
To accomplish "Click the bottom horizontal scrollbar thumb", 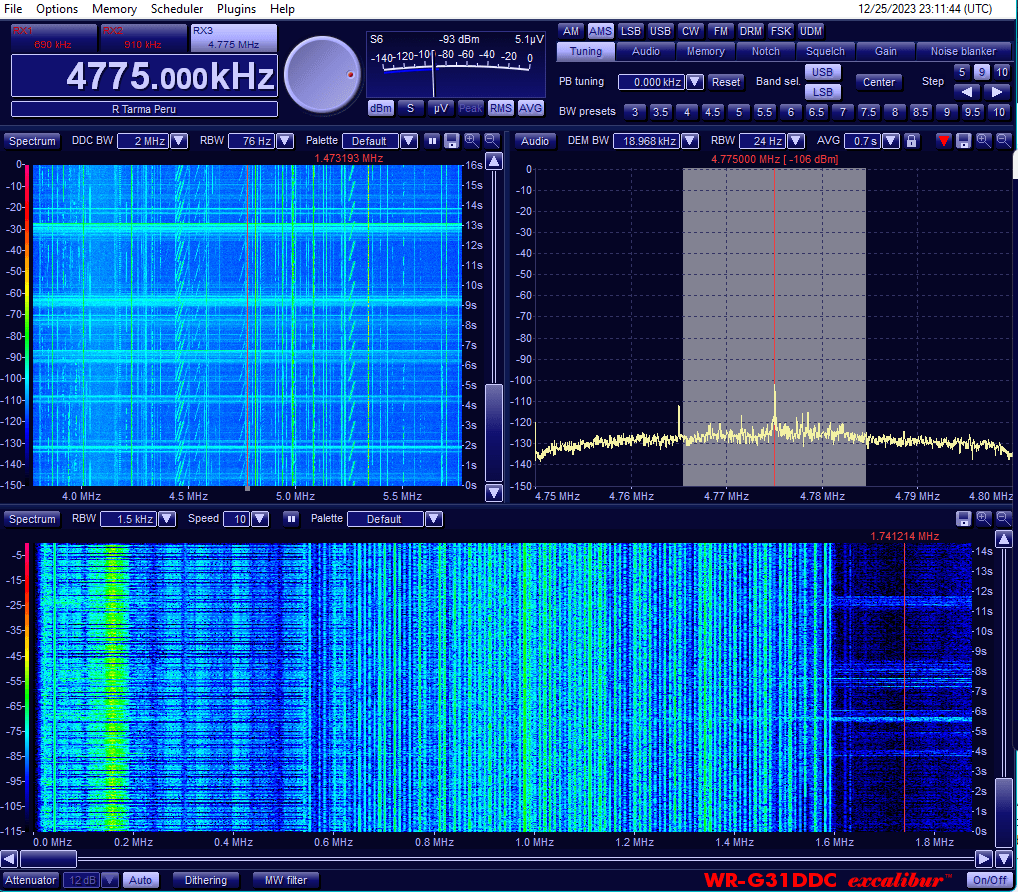I will [49, 859].
